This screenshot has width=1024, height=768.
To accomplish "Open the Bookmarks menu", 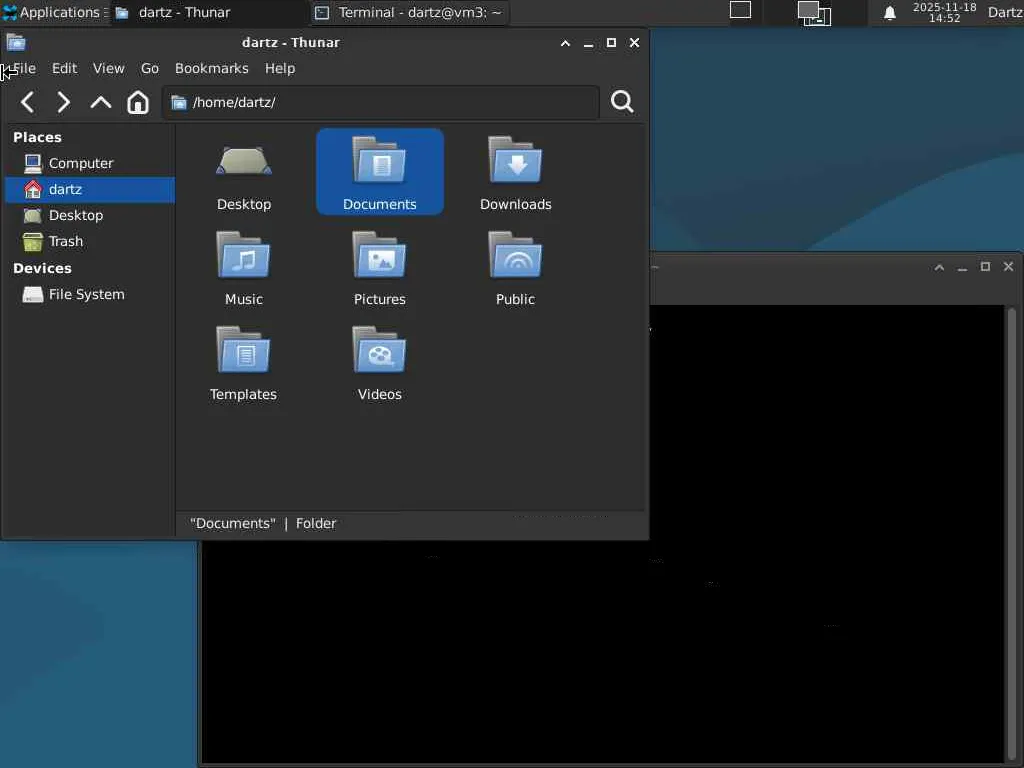I will tap(212, 68).
